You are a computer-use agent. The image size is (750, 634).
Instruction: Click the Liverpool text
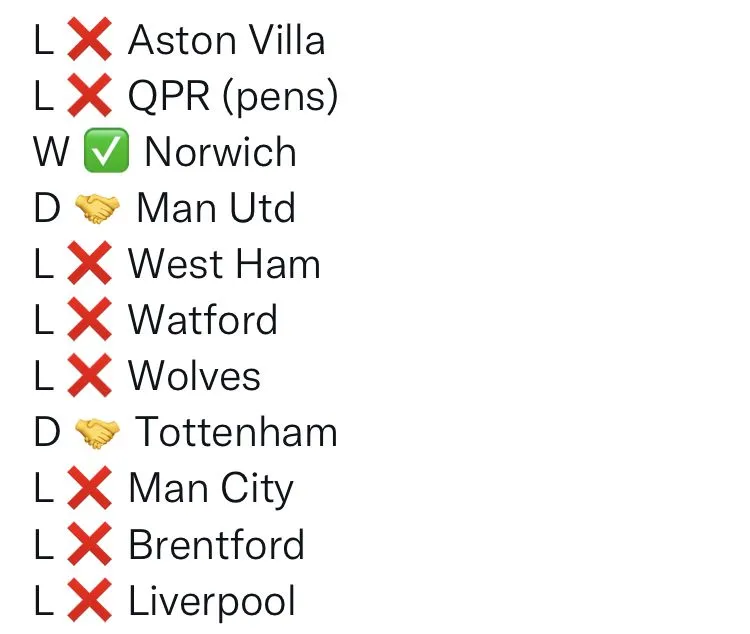[x=212, y=601]
